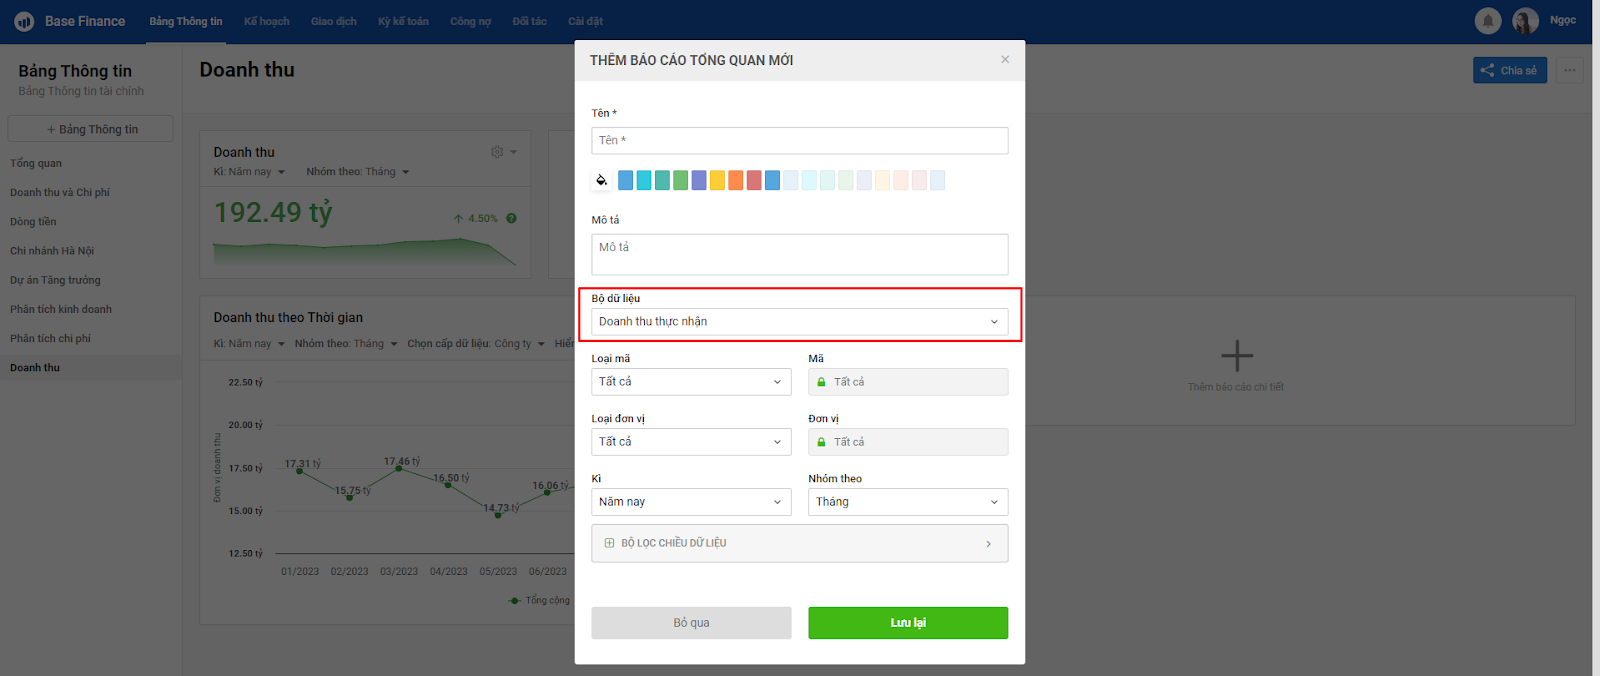Viewport: 1600px width, 676px height.
Task: Select Dòng tiền in the sidebar
Action: [33, 222]
